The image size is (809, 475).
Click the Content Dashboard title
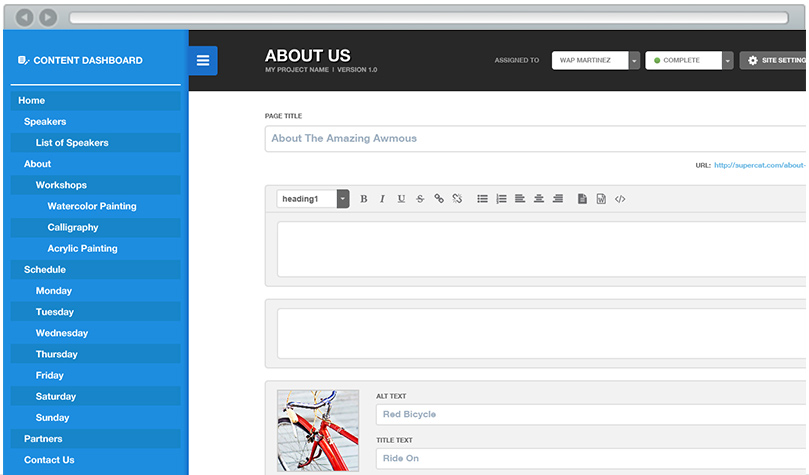(88, 60)
